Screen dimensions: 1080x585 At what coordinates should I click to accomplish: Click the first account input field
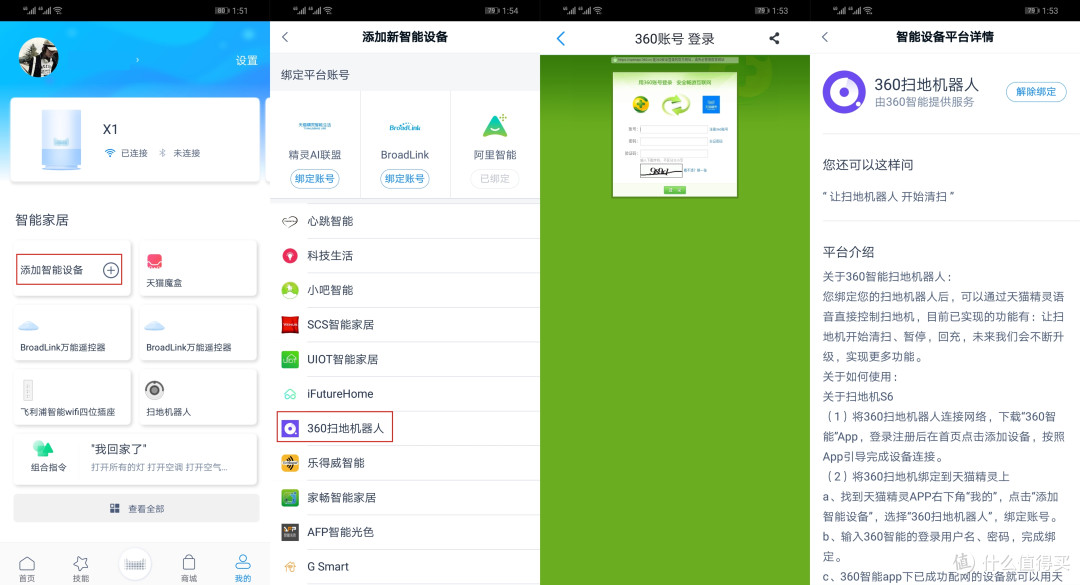click(x=674, y=129)
